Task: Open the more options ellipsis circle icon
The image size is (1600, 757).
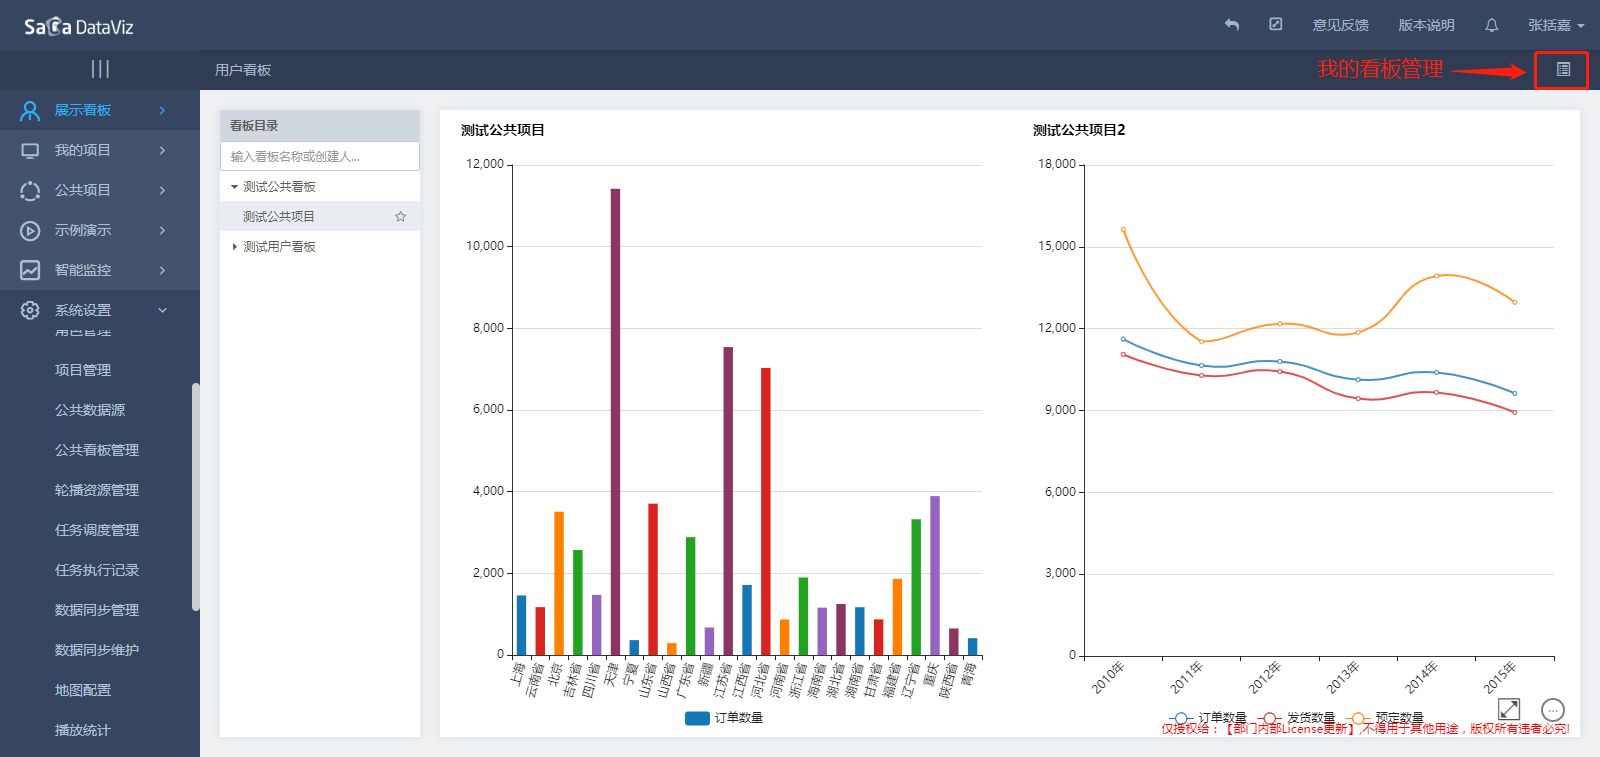Action: [x=1553, y=709]
